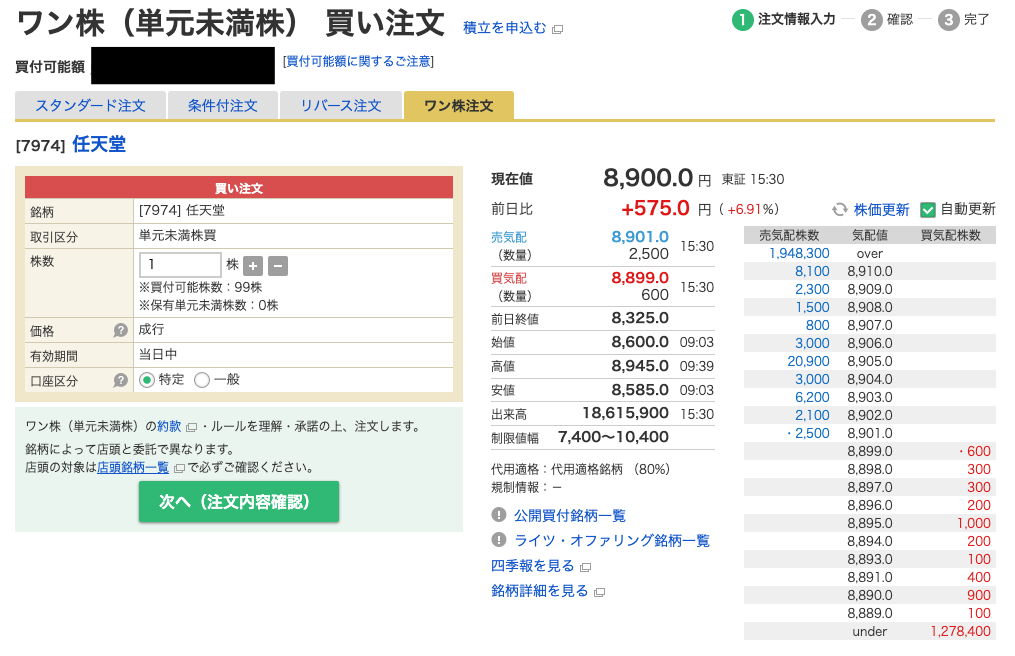The height and width of the screenshot is (656, 1015).
Task: Open the 四季報を見る link
Action: (532, 566)
